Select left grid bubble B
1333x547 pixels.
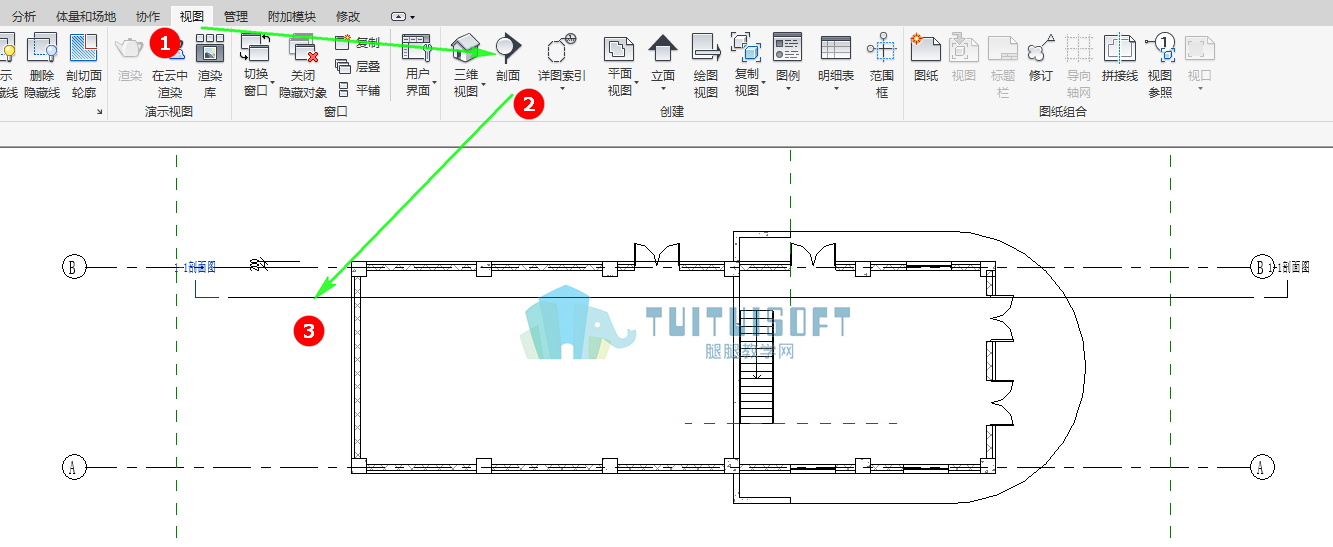[73, 267]
